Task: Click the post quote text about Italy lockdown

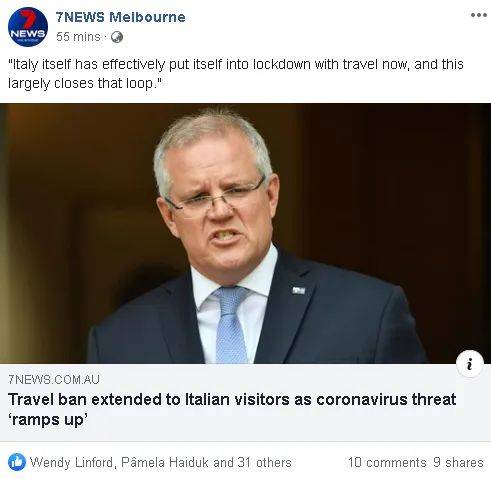Action: pyautogui.click(x=235, y=74)
